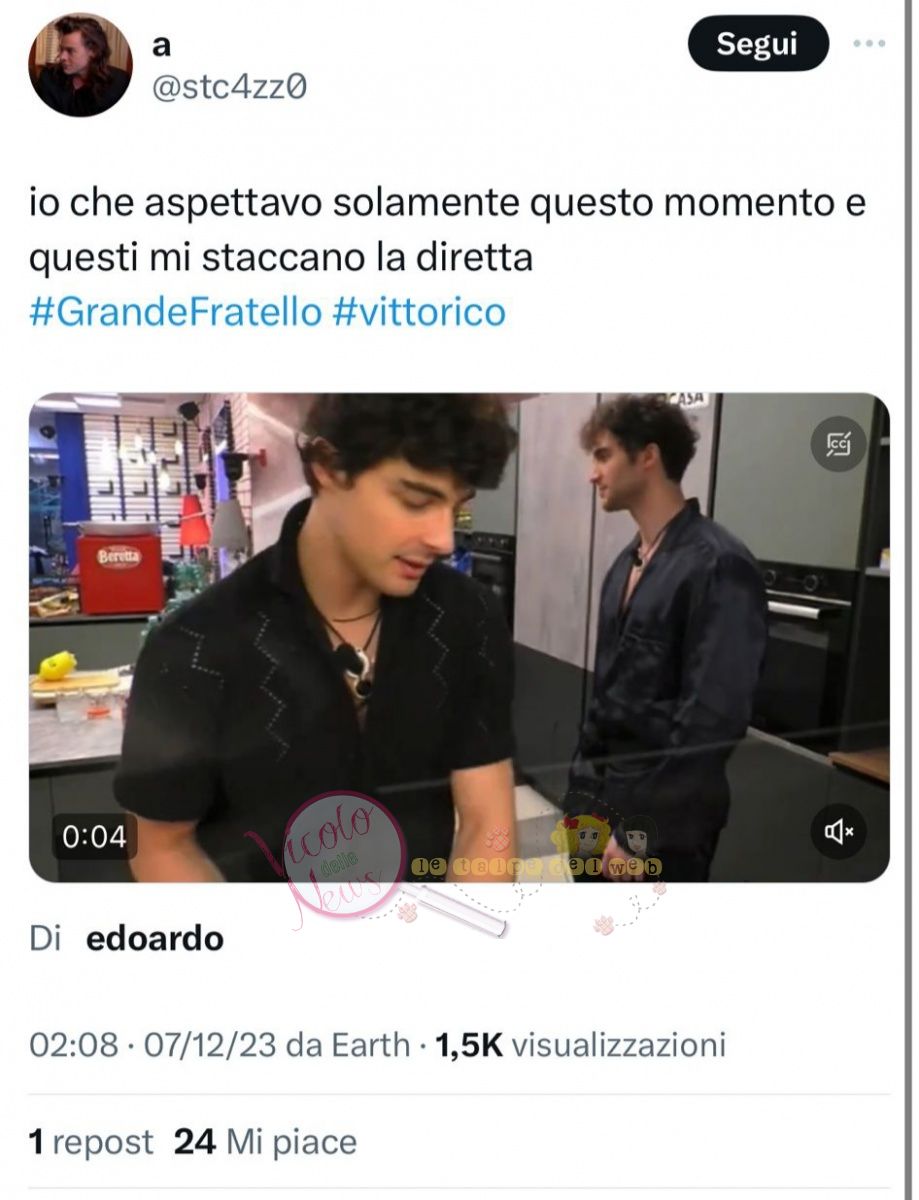The width and height of the screenshot is (919, 1200).
Task: View the 1 repost list
Action: pyautogui.click(x=91, y=1142)
